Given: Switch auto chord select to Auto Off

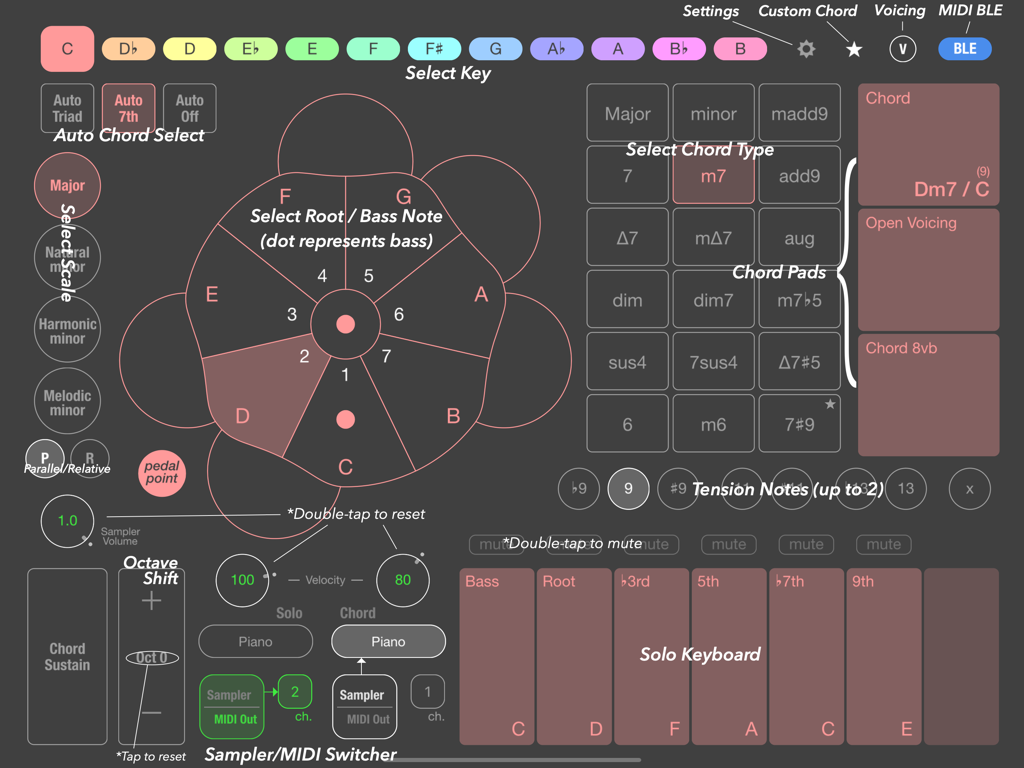Looking at the screenshot, I should [189, 108].
